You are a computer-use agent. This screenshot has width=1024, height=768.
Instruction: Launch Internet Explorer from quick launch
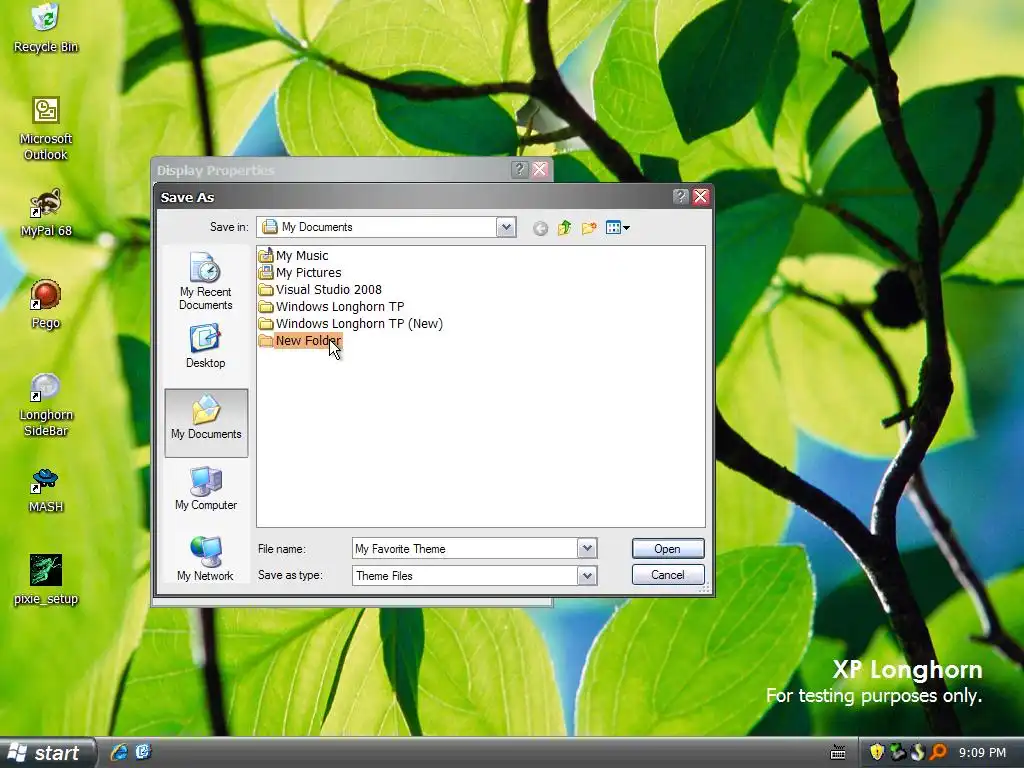coord(119,752)
